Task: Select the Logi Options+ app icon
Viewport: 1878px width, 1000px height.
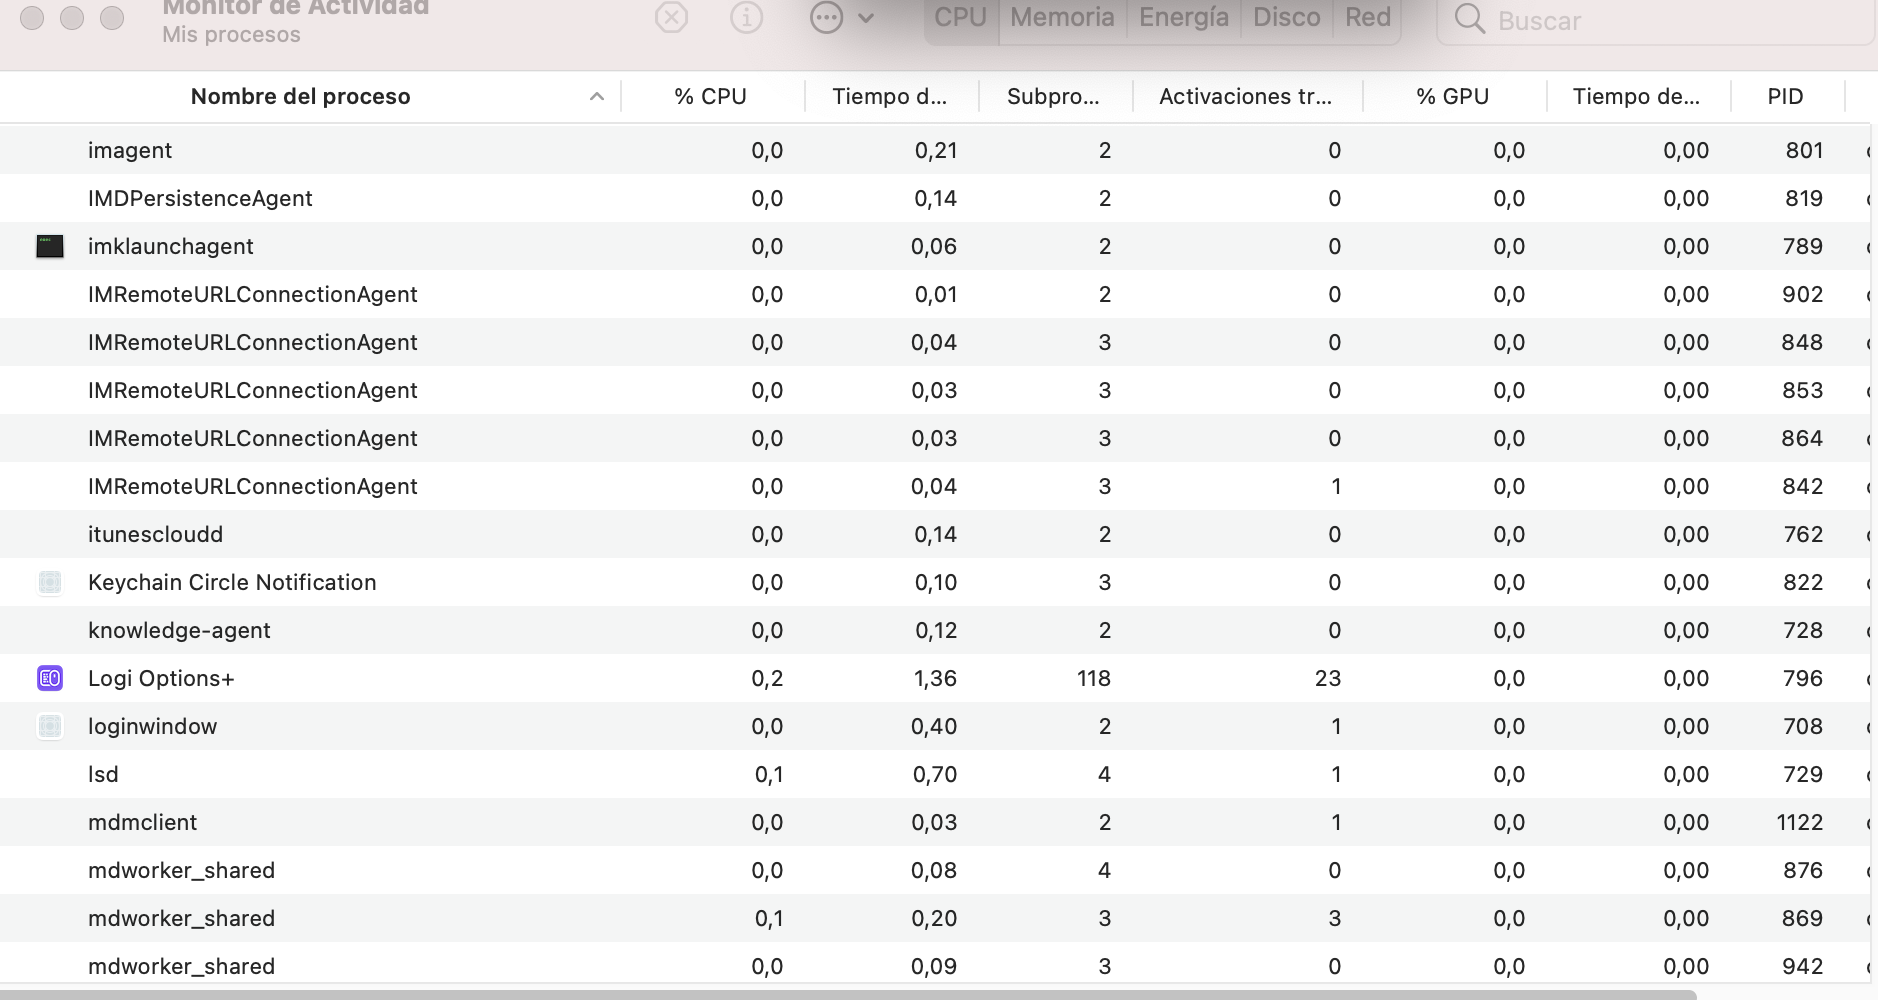Action: [50, 678]
